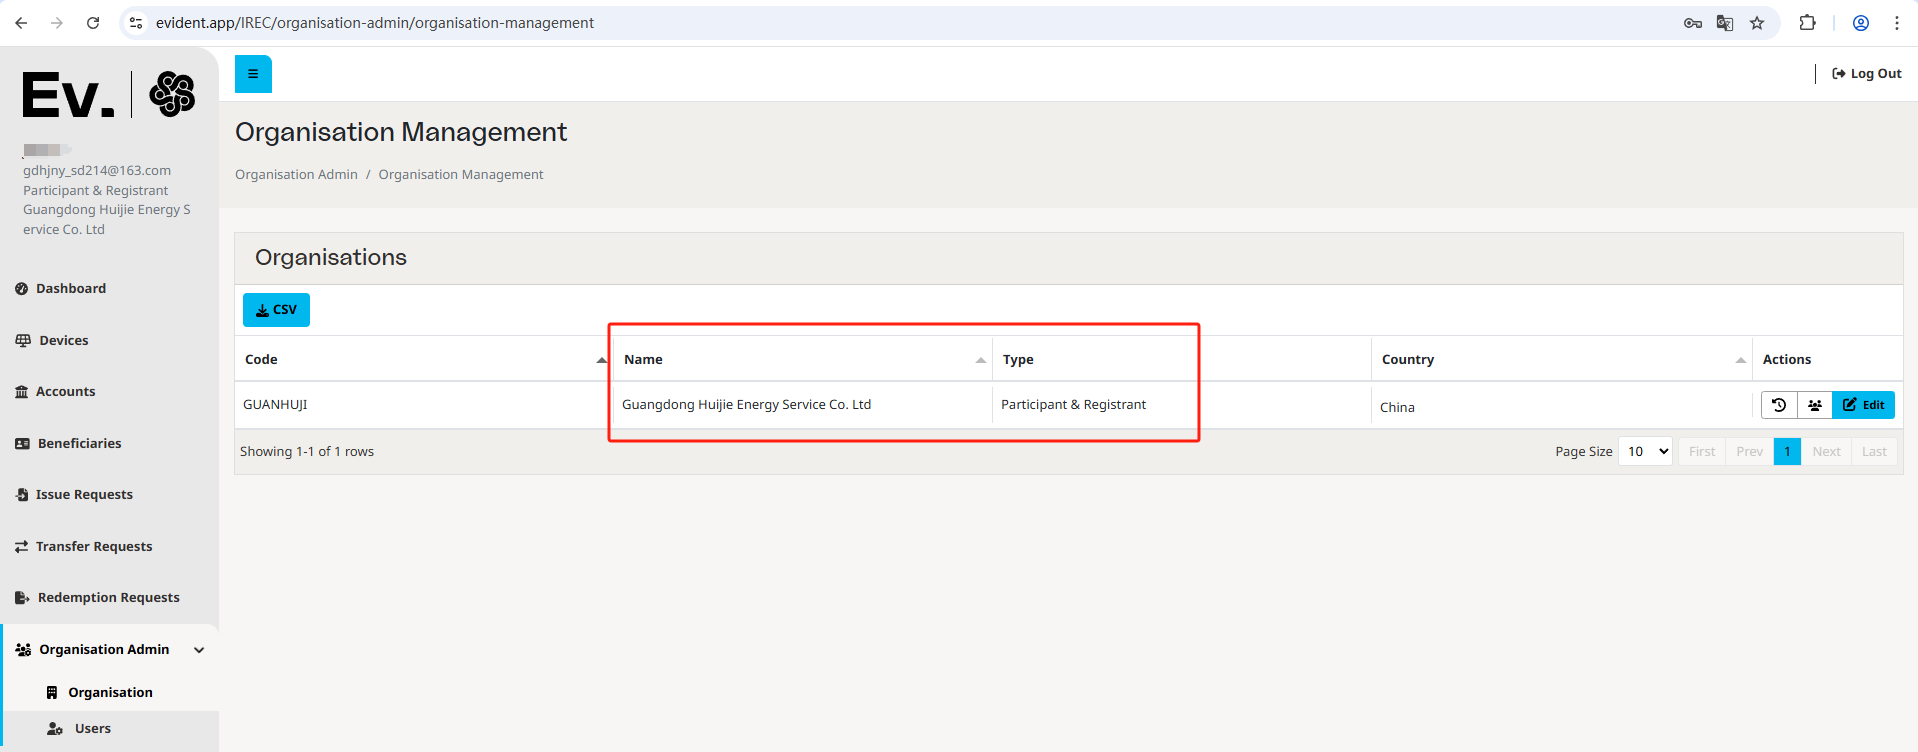The width and height of the screenshot is (1918, 752).
Task: Open the organisation users group icon
Action: pyautogui.click(x=1814, y=405)
